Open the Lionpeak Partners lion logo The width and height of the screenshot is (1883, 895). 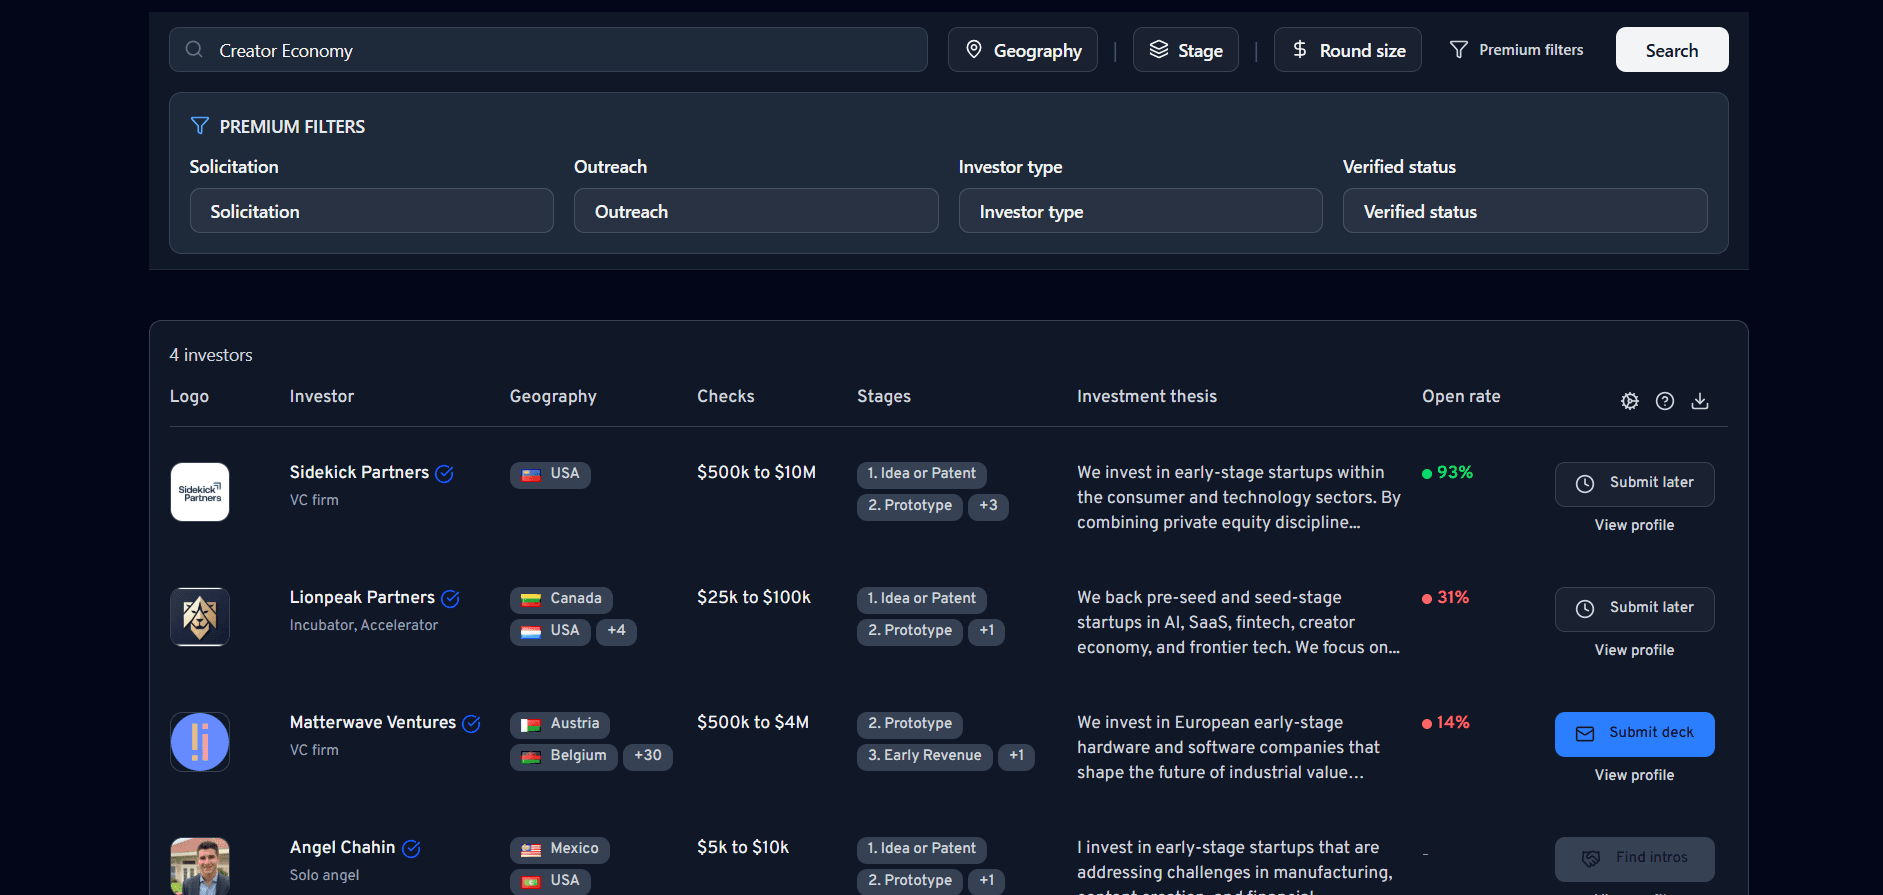(200, 617)
